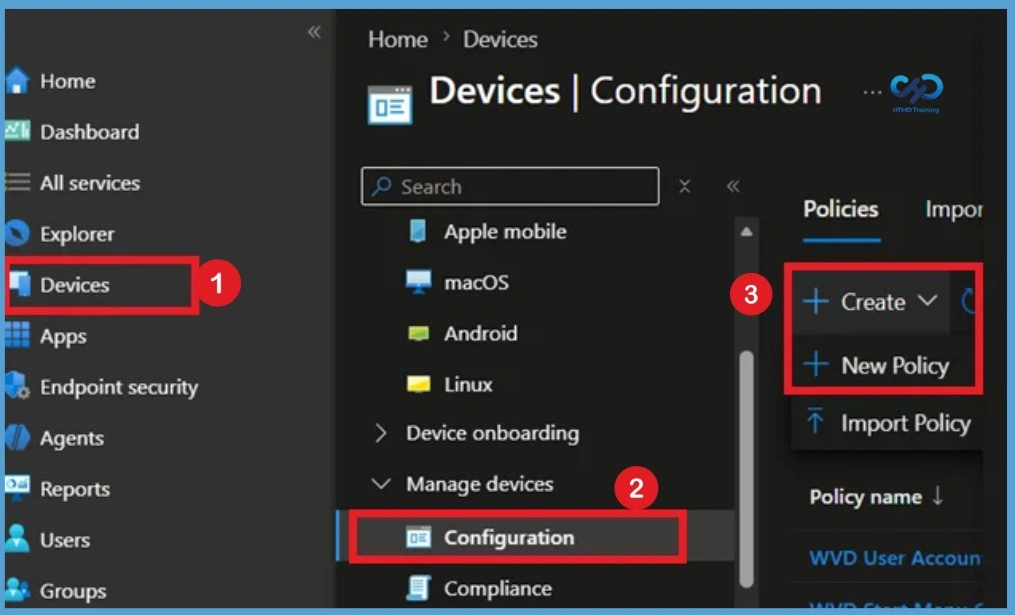The image size is (1015, 615).
Task: Select macOS platform entry
Action: tap(476, 282)
